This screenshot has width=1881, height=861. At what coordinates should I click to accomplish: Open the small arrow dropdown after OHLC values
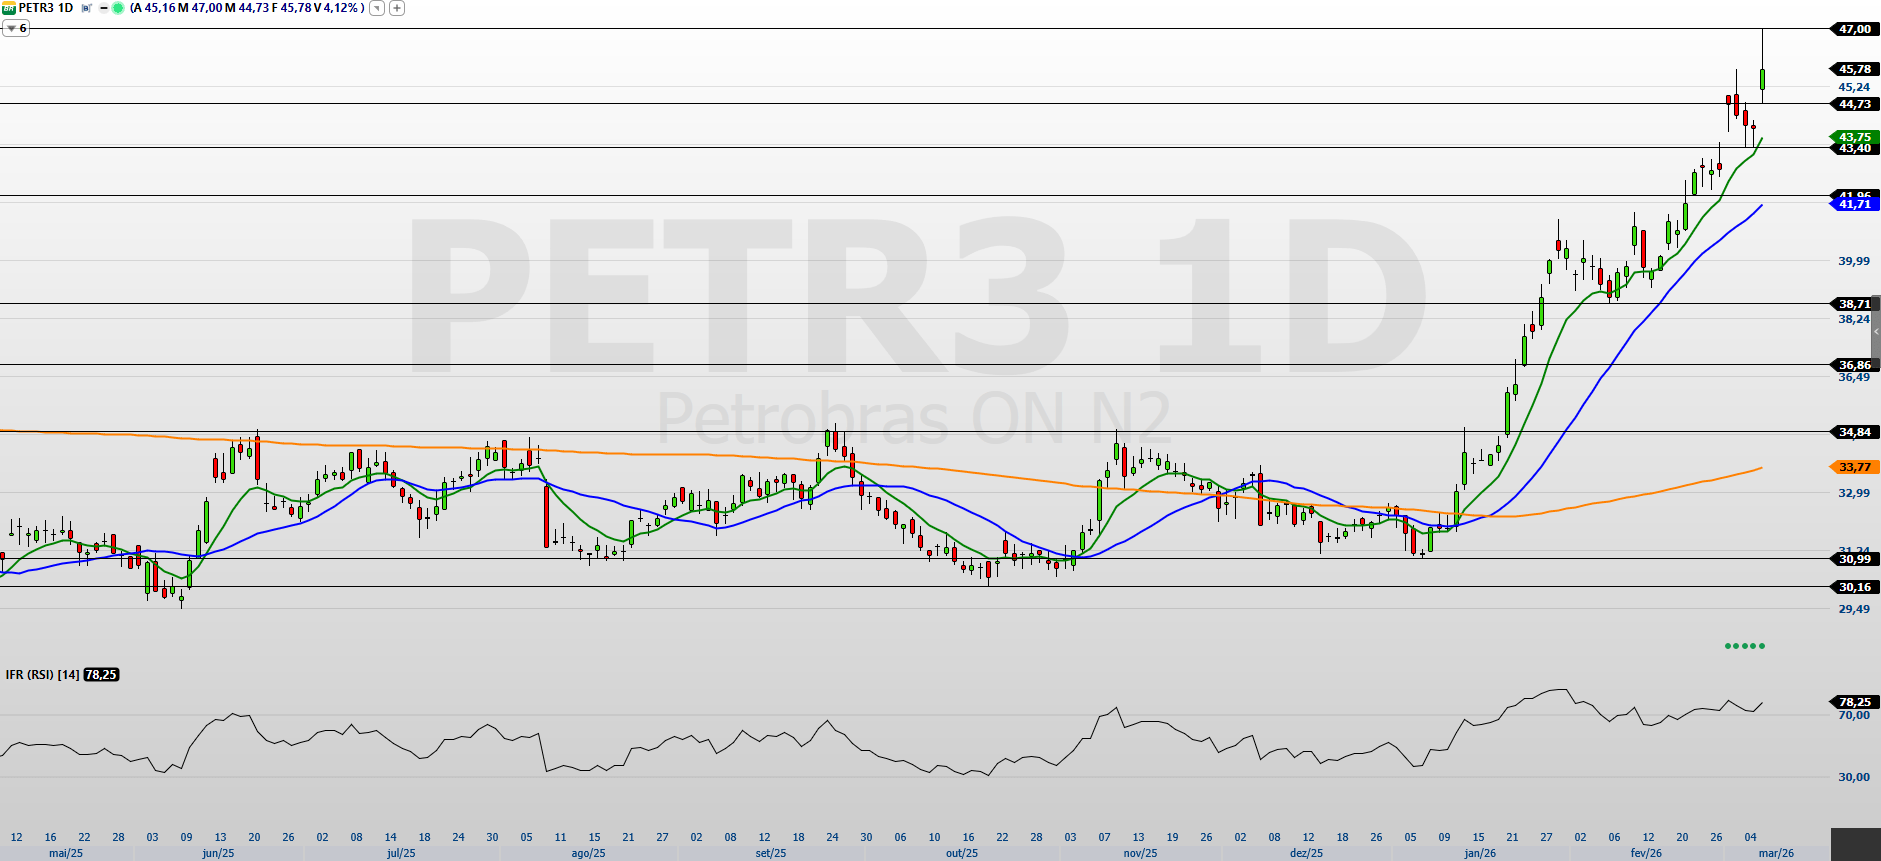pyautogui.click(x=376, y=8)
